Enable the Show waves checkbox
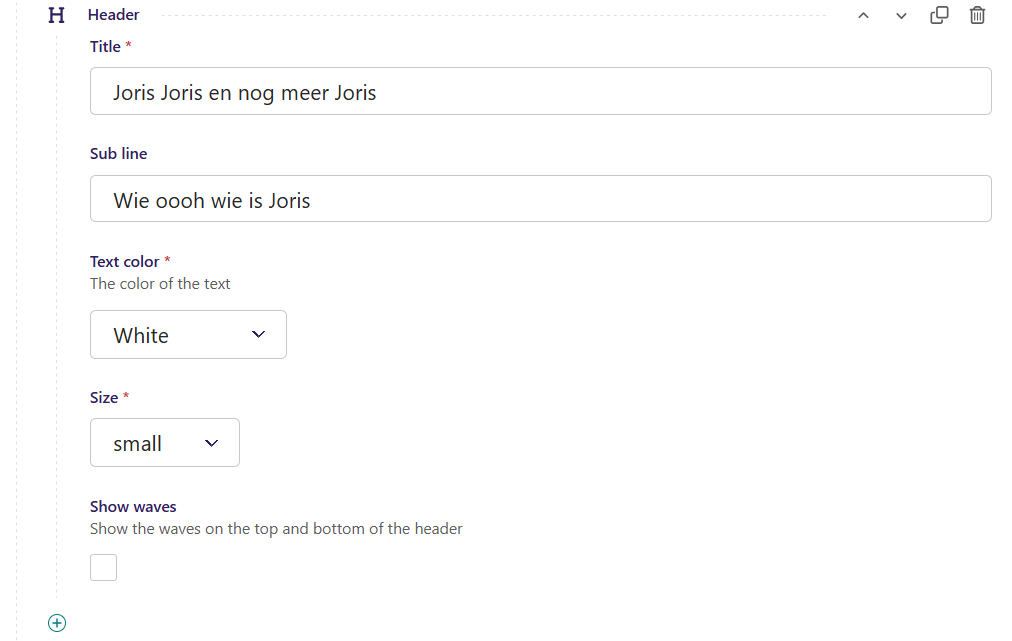This screenshot has height=641, width=1012. (x=103, y=567)
